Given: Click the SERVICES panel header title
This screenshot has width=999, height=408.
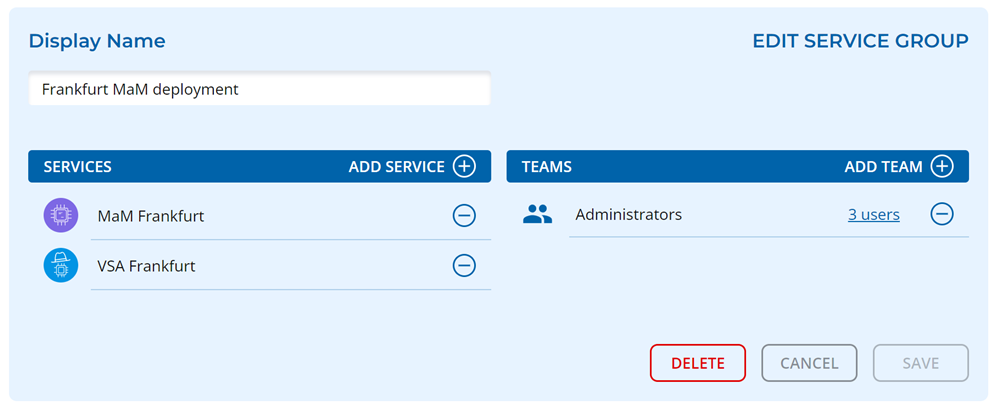Looking at the screenshot, I should (78, 167).
